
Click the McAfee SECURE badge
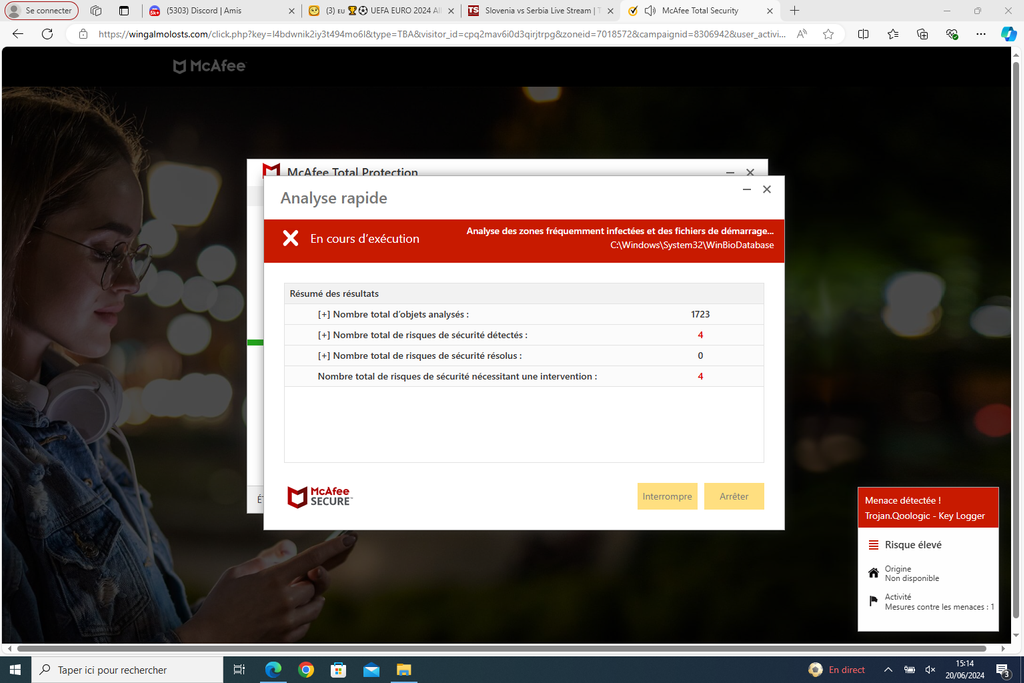319,497
